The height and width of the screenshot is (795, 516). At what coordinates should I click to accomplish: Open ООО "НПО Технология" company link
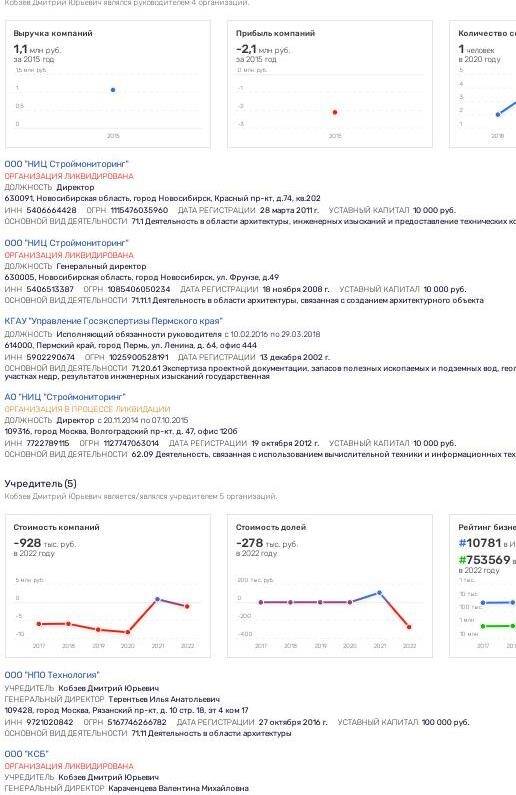52,675
